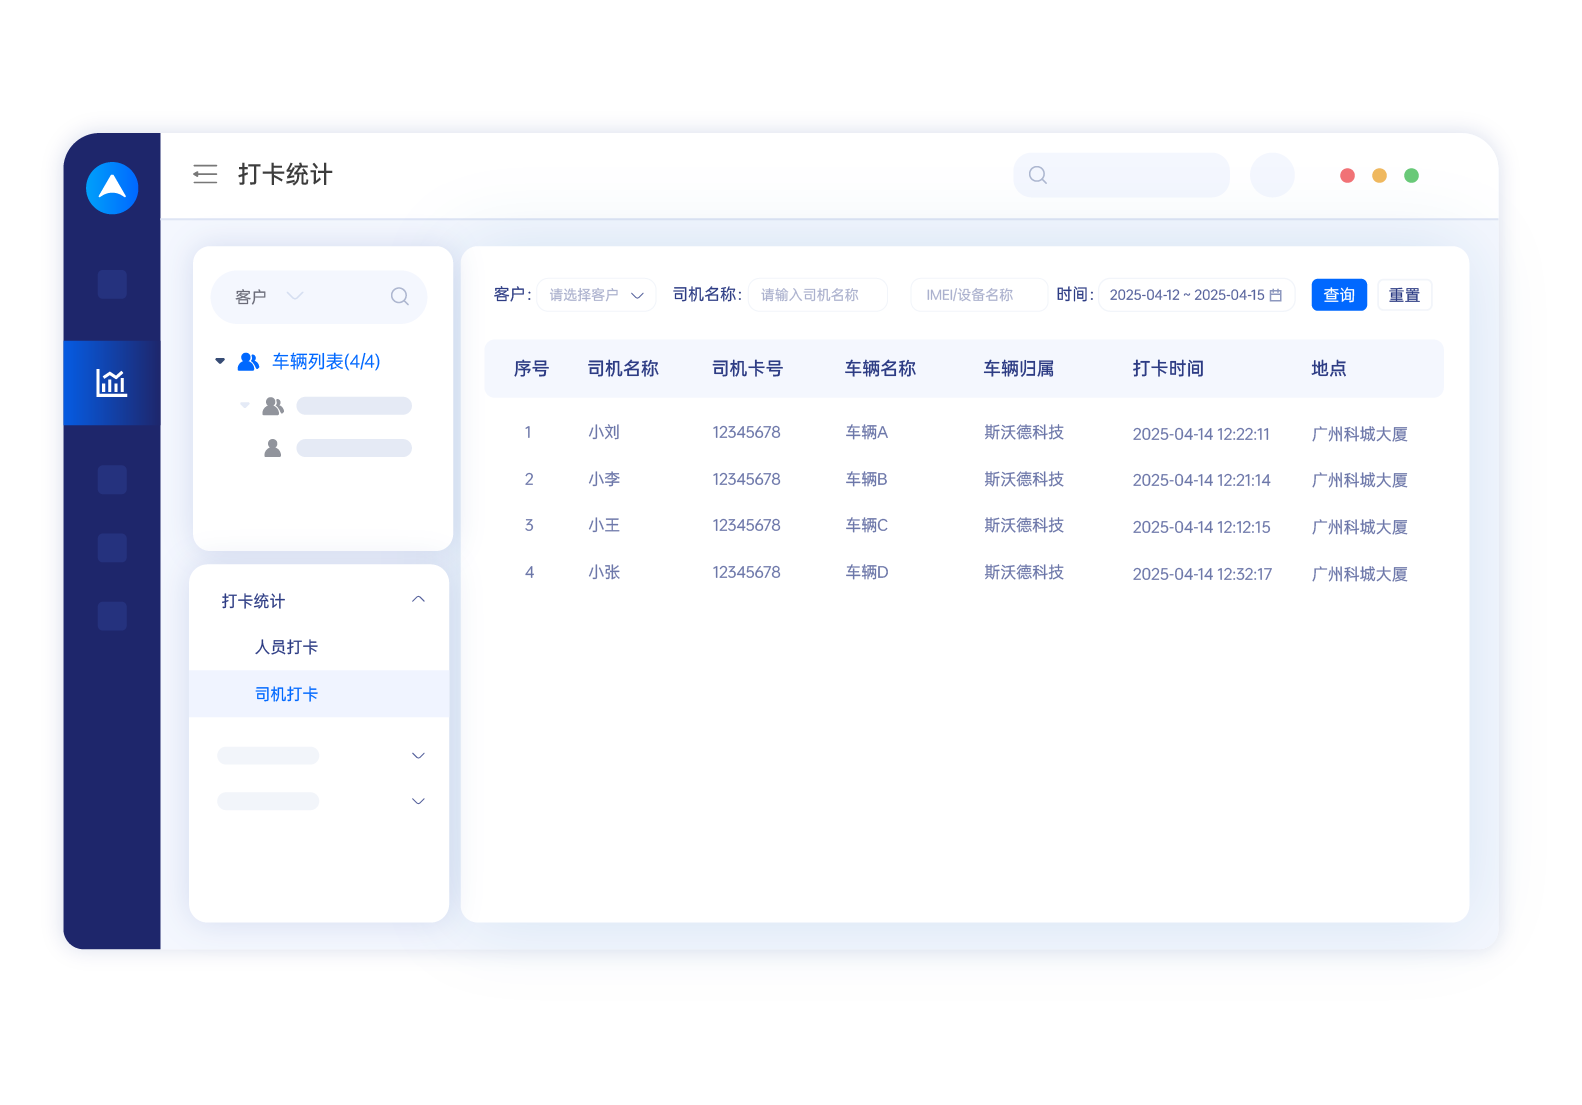The width and height of the screenshot is (1582, 1105).
Task: Click the 查询 button
Action: [x=1338, y=295]
